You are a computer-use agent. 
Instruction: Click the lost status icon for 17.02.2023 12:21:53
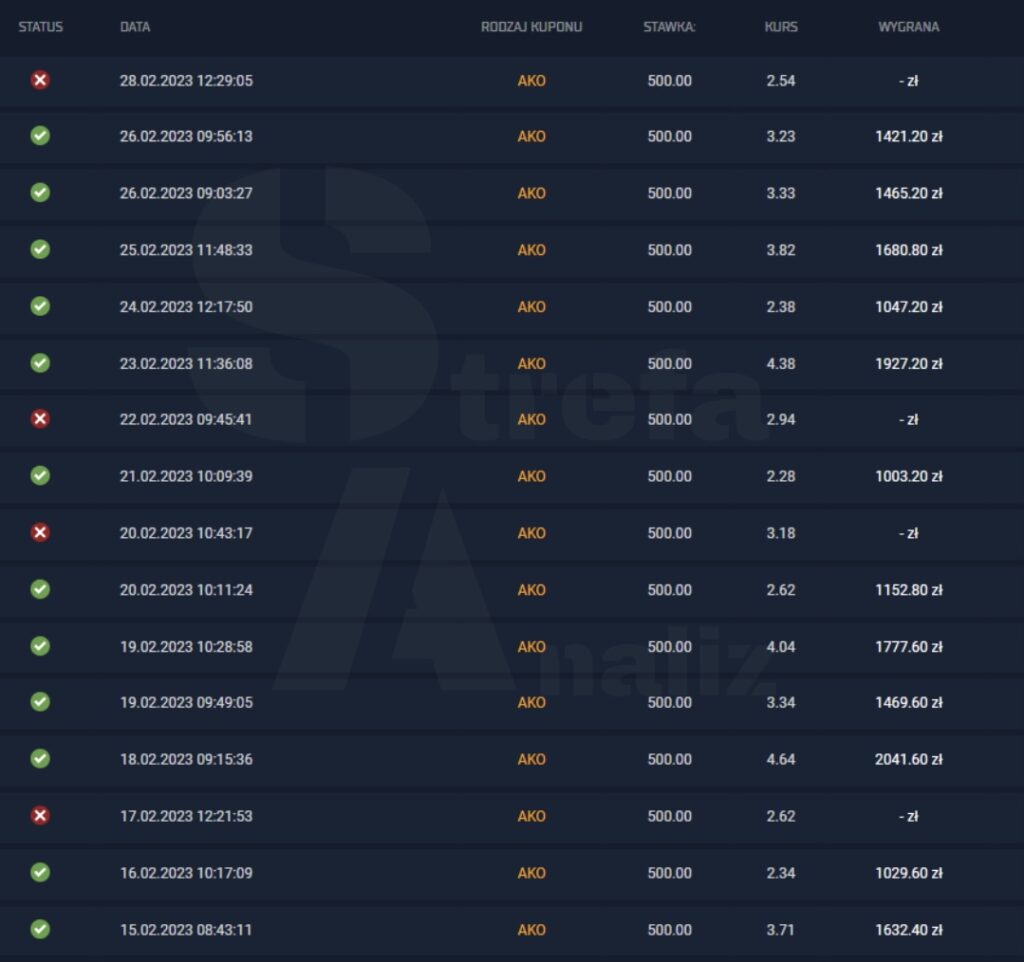[x=40, y=816]
